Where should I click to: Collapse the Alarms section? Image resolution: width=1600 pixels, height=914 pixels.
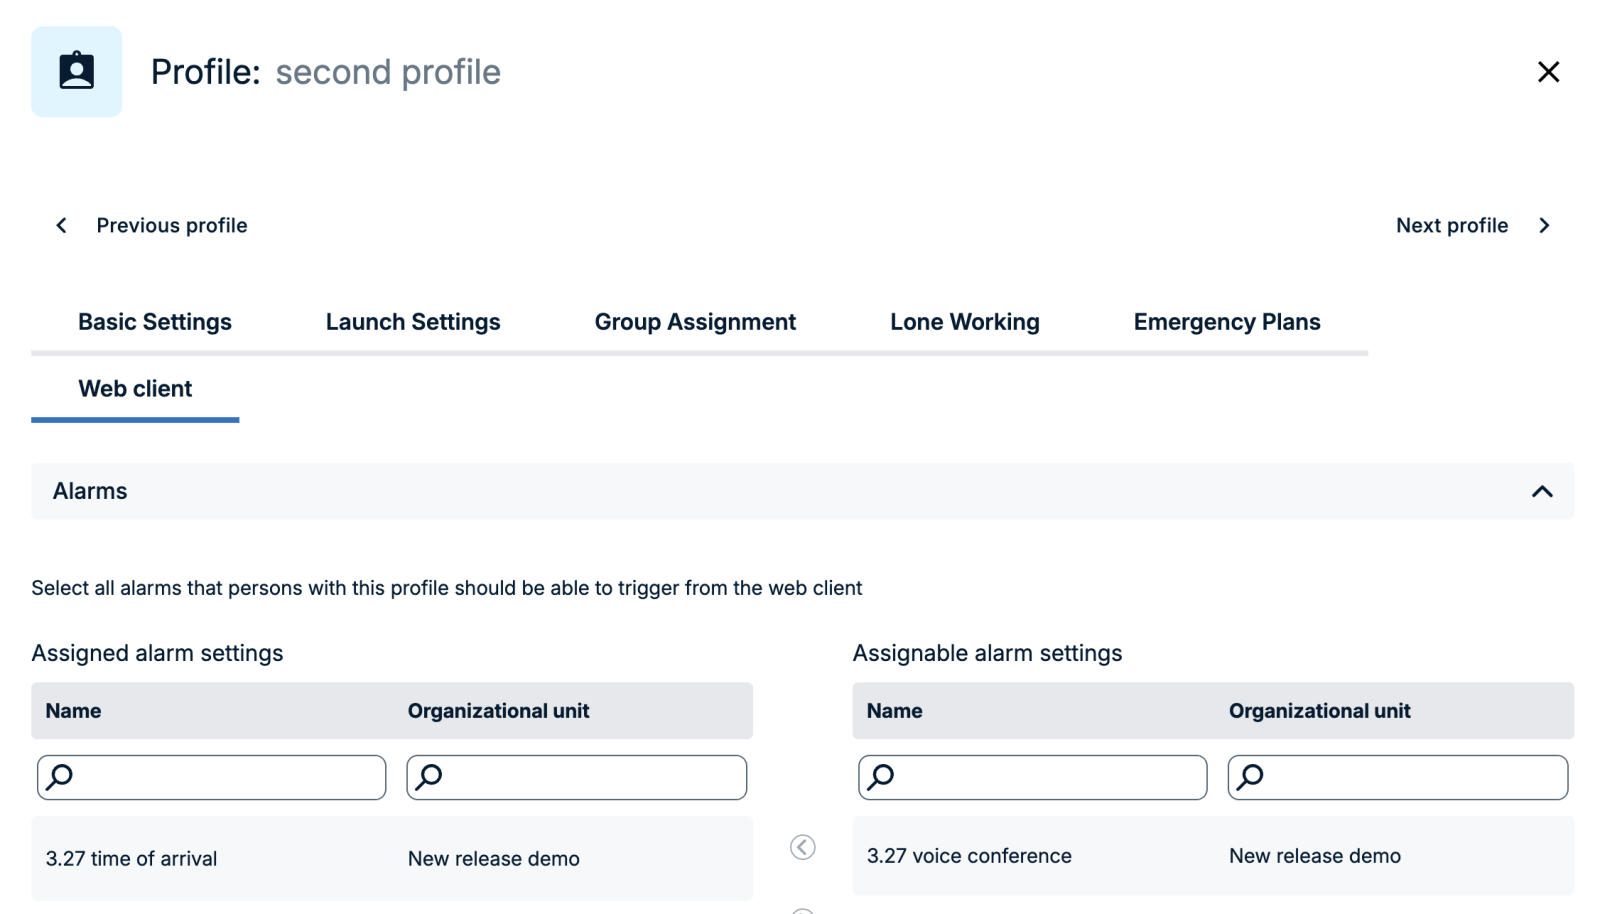[1542, 491]
